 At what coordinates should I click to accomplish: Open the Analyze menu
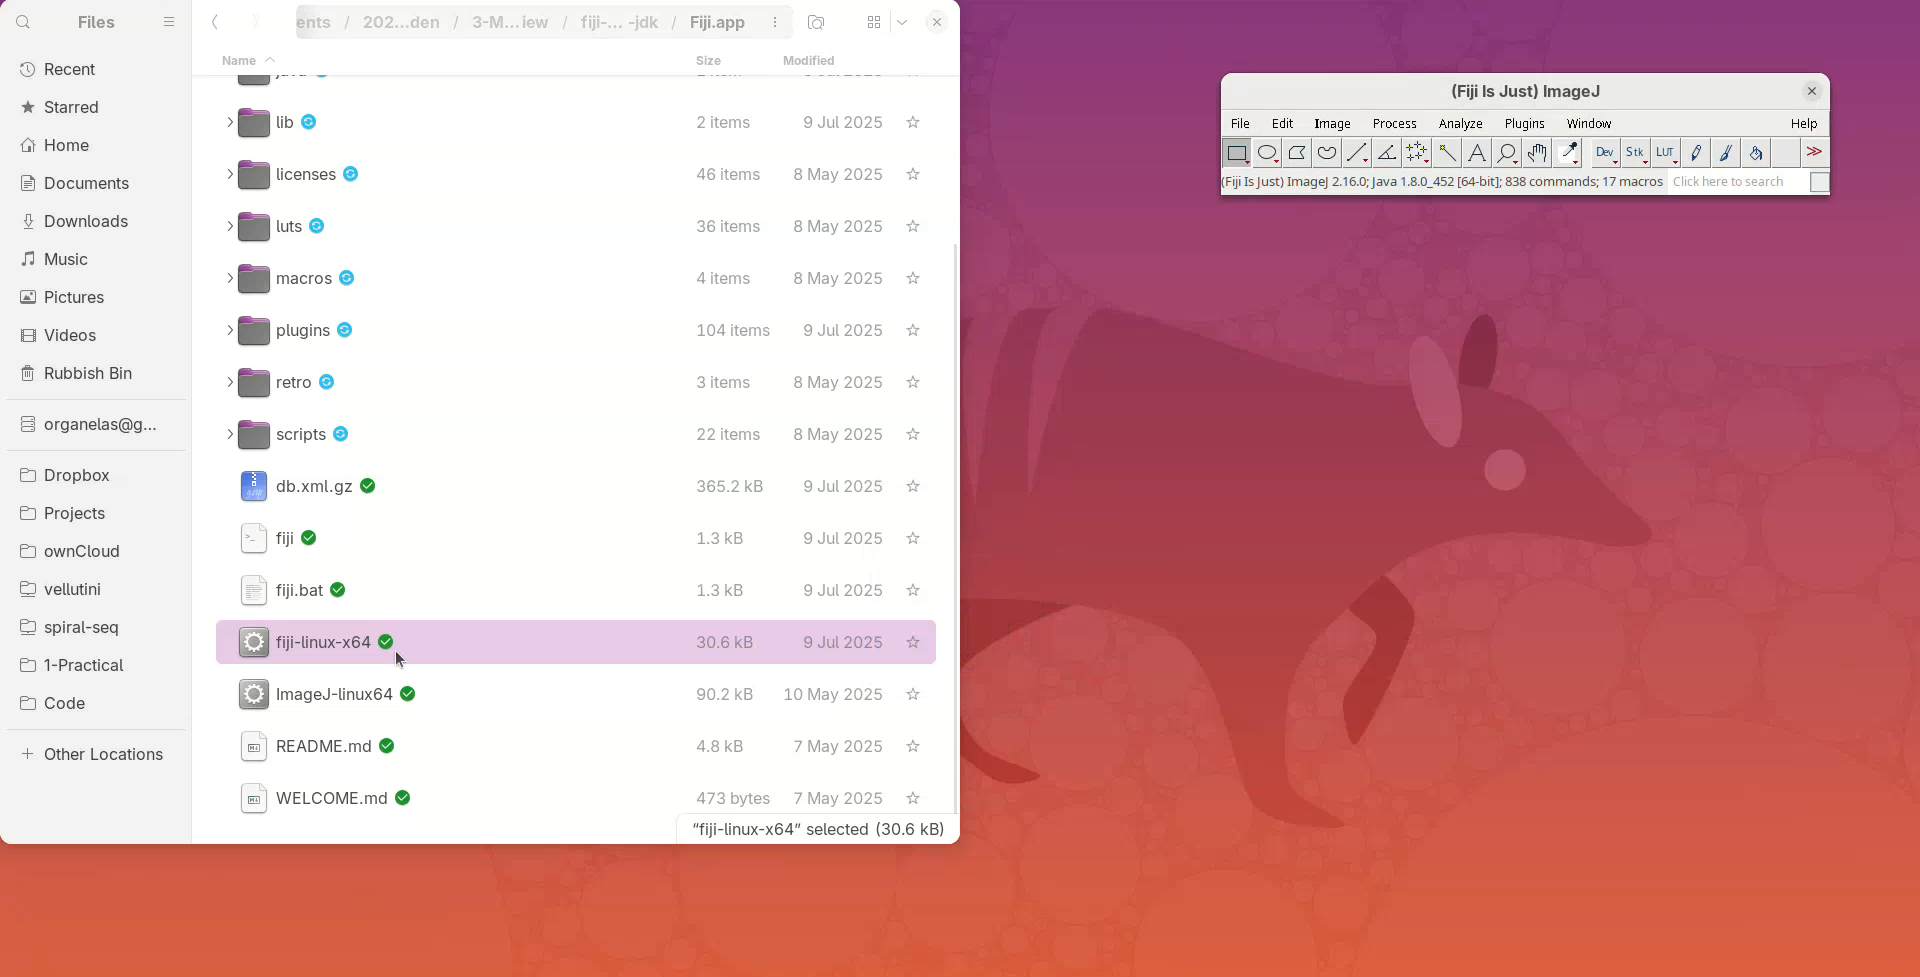(1460, 123)
